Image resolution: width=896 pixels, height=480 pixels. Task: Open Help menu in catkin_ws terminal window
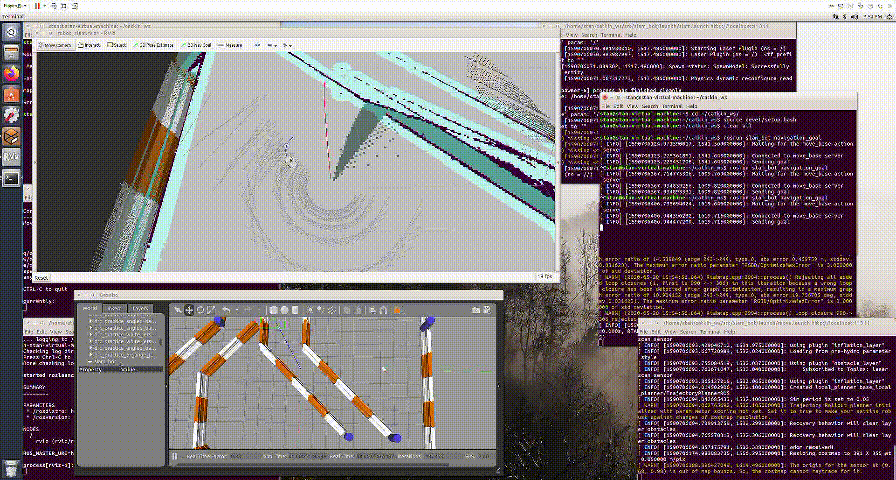691,106
